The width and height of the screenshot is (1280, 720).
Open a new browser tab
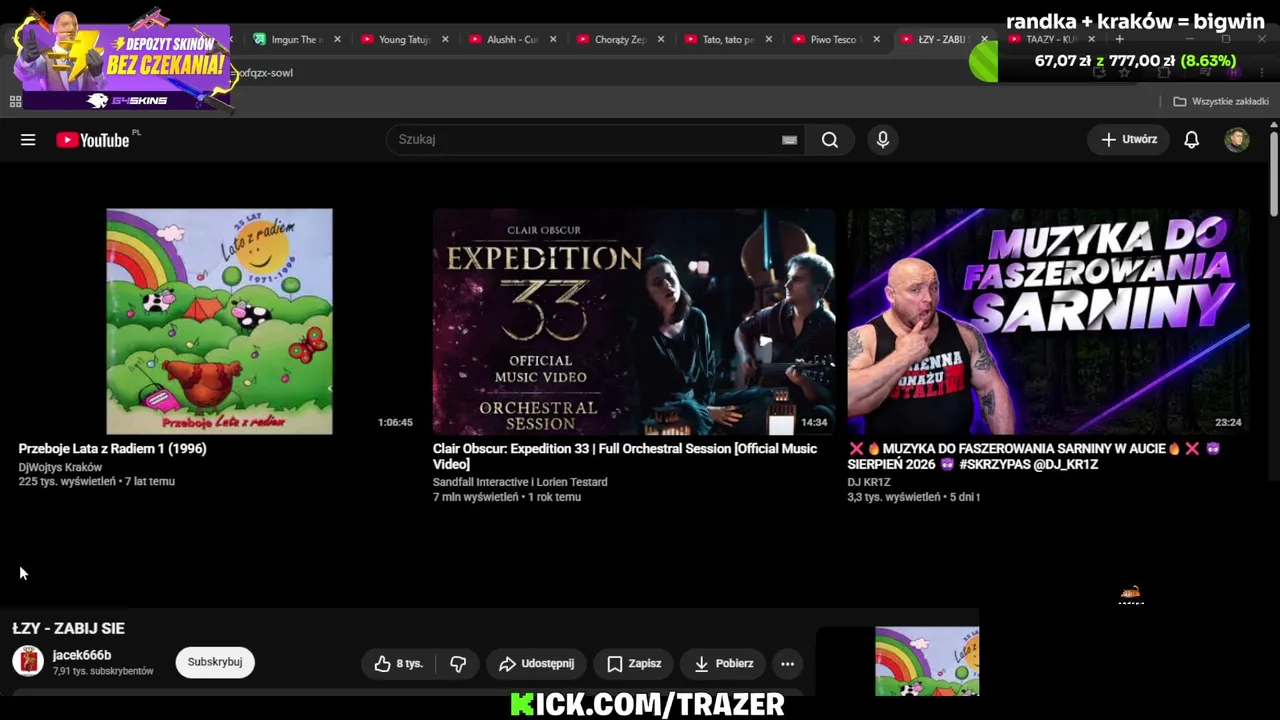(1119, 40)
